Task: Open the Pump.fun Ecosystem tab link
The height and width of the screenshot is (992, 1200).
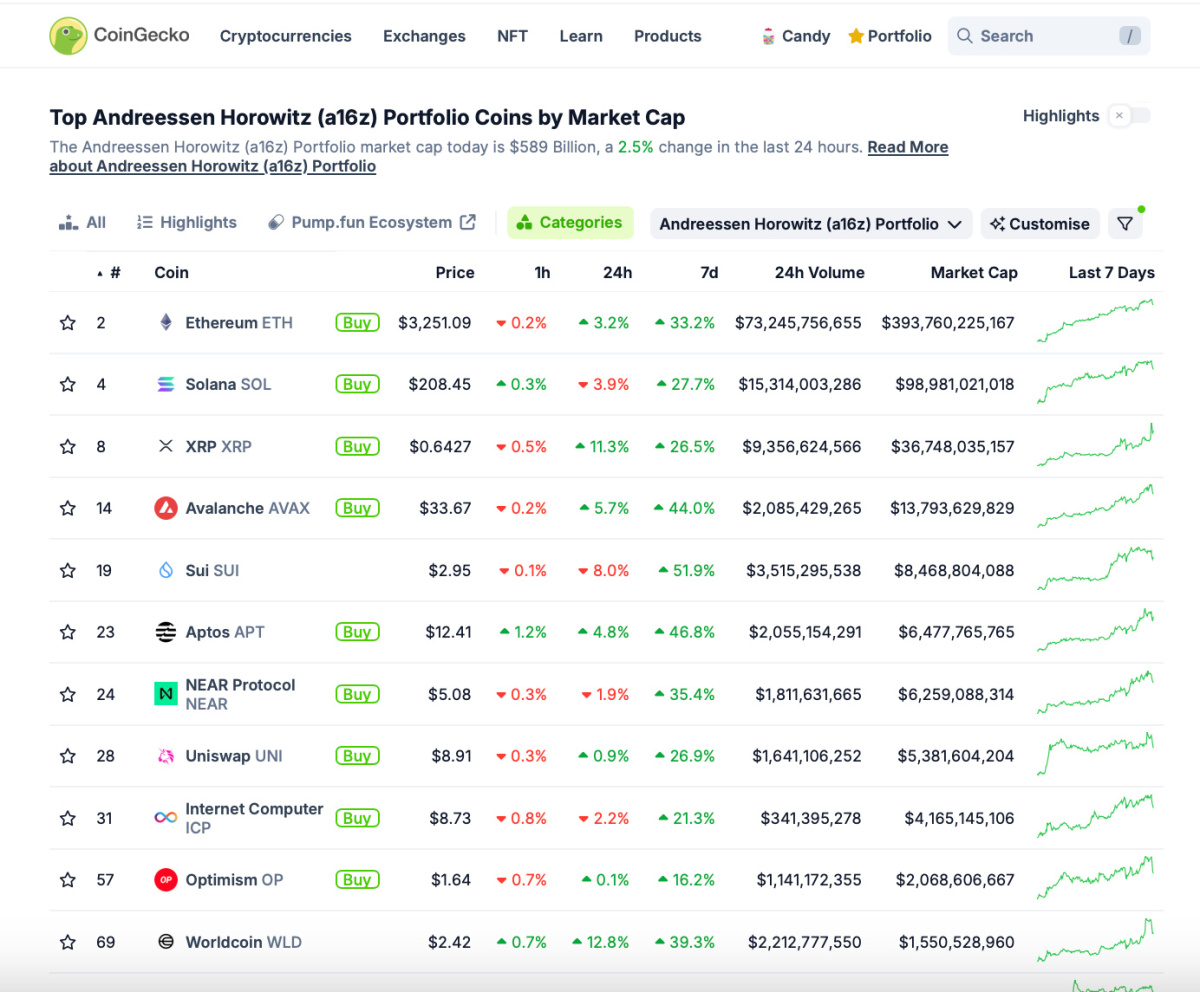Action: 372,223
